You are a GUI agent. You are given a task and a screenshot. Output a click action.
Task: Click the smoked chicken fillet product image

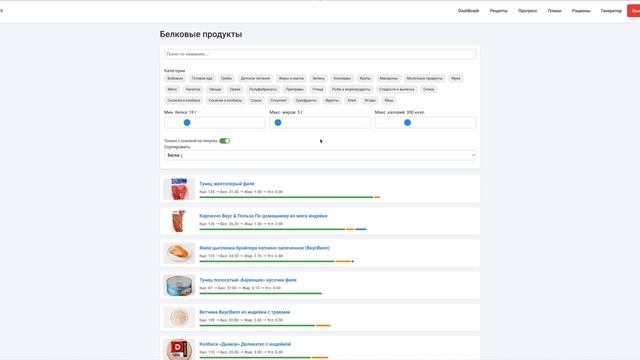[x=179, y=253]
